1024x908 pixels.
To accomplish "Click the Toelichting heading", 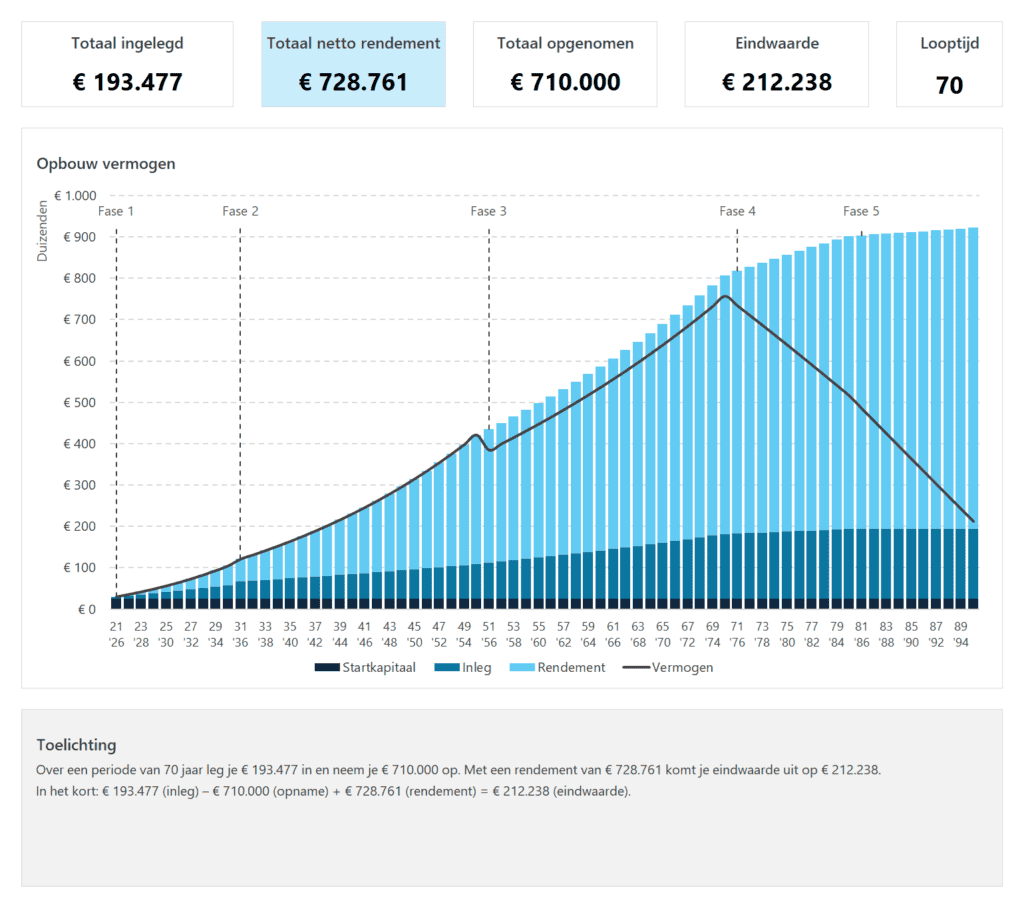I will [x=76, y=744].
